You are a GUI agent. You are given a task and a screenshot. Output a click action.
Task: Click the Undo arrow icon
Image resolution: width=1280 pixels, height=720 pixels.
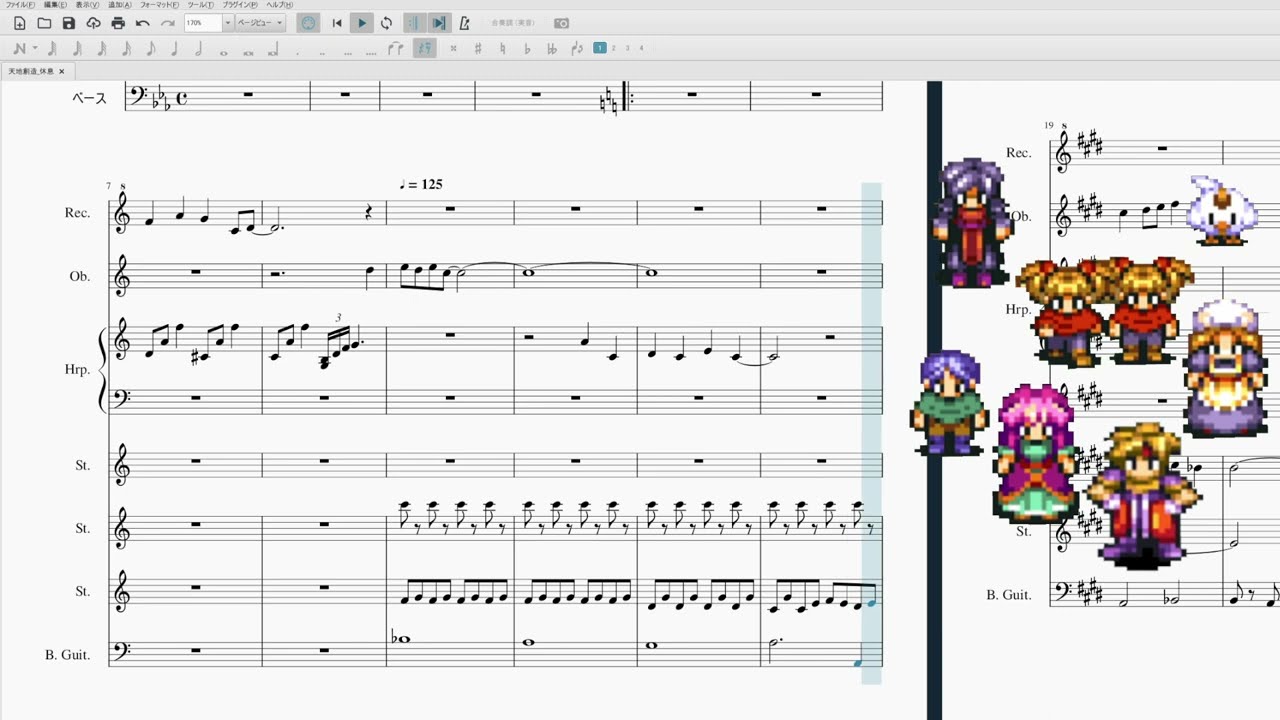143,23
